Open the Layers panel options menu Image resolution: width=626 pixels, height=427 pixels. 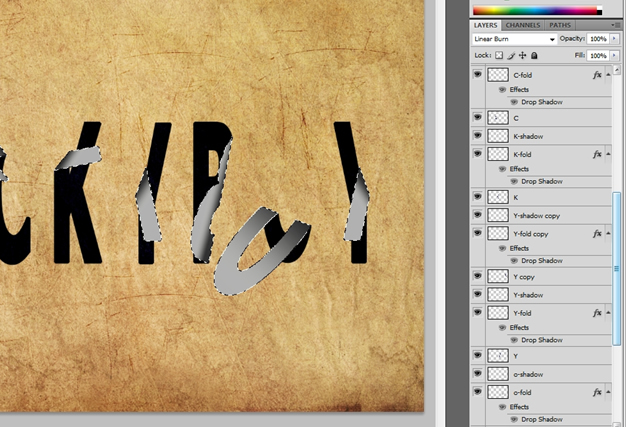click(615, 25)
